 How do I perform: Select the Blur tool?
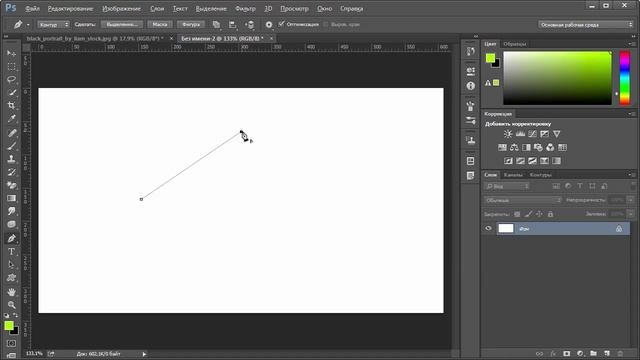click(x=11, y=211)
